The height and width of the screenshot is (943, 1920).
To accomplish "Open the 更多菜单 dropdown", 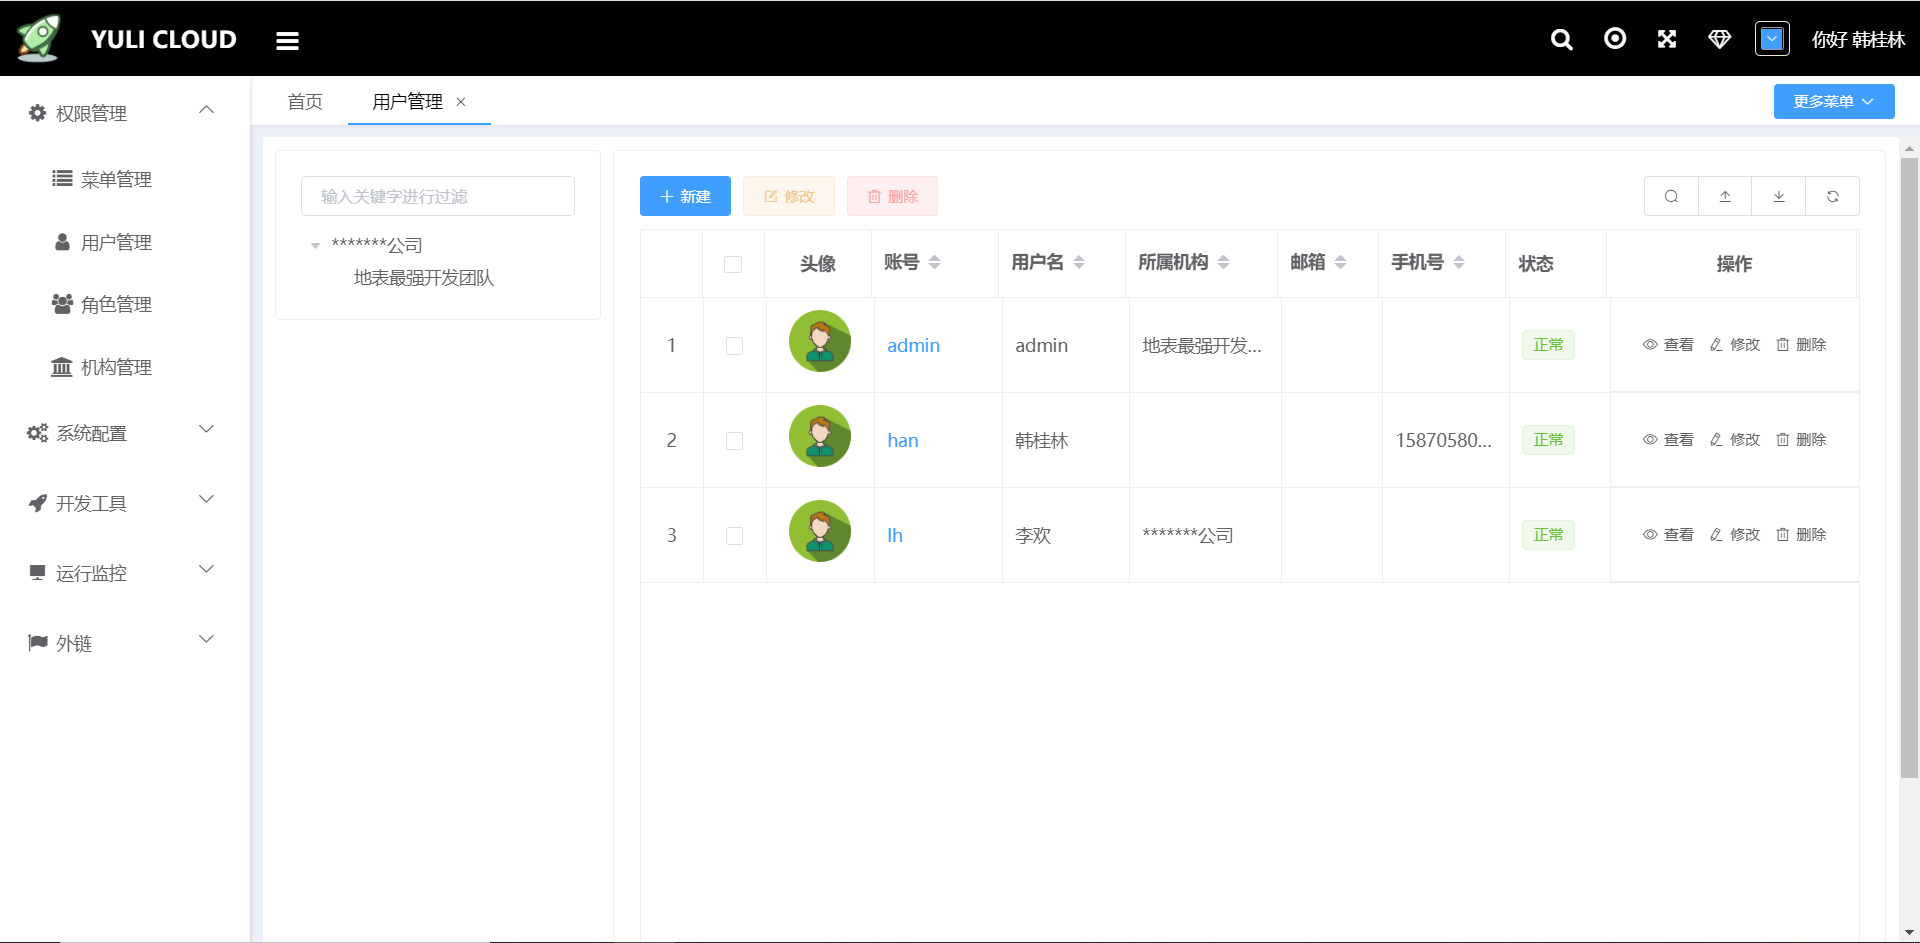I will point(1833,101).
